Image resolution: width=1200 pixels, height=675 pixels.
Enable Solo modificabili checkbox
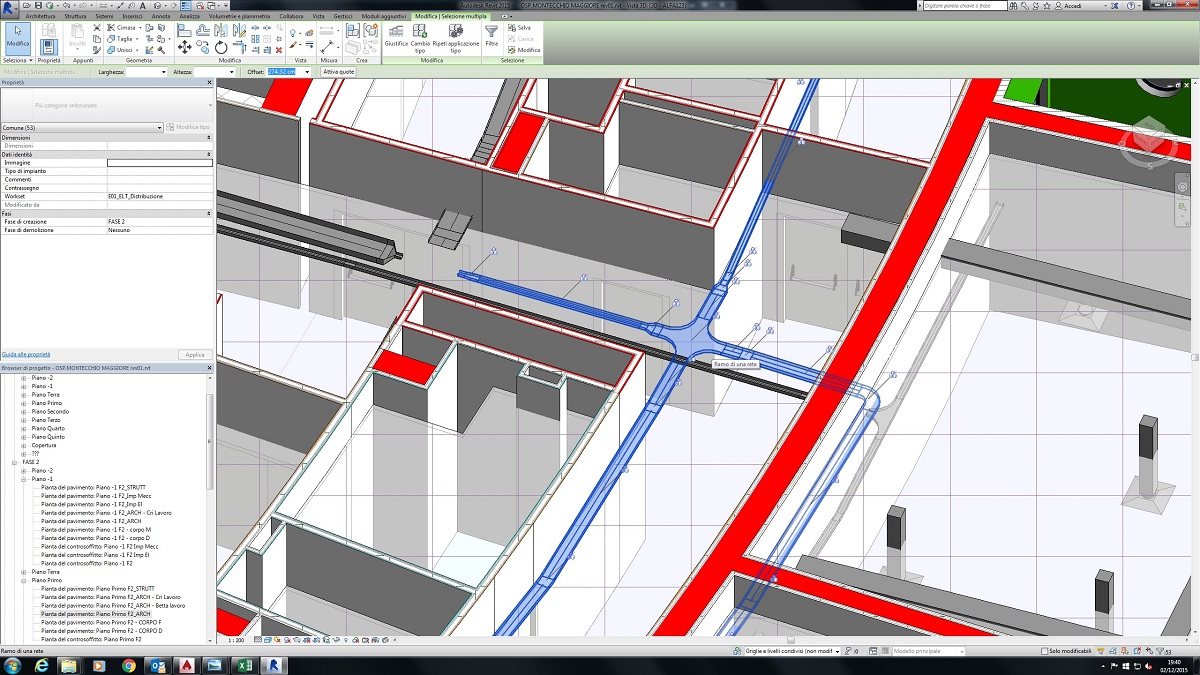pyautogui.click(x=1043, y=651)
